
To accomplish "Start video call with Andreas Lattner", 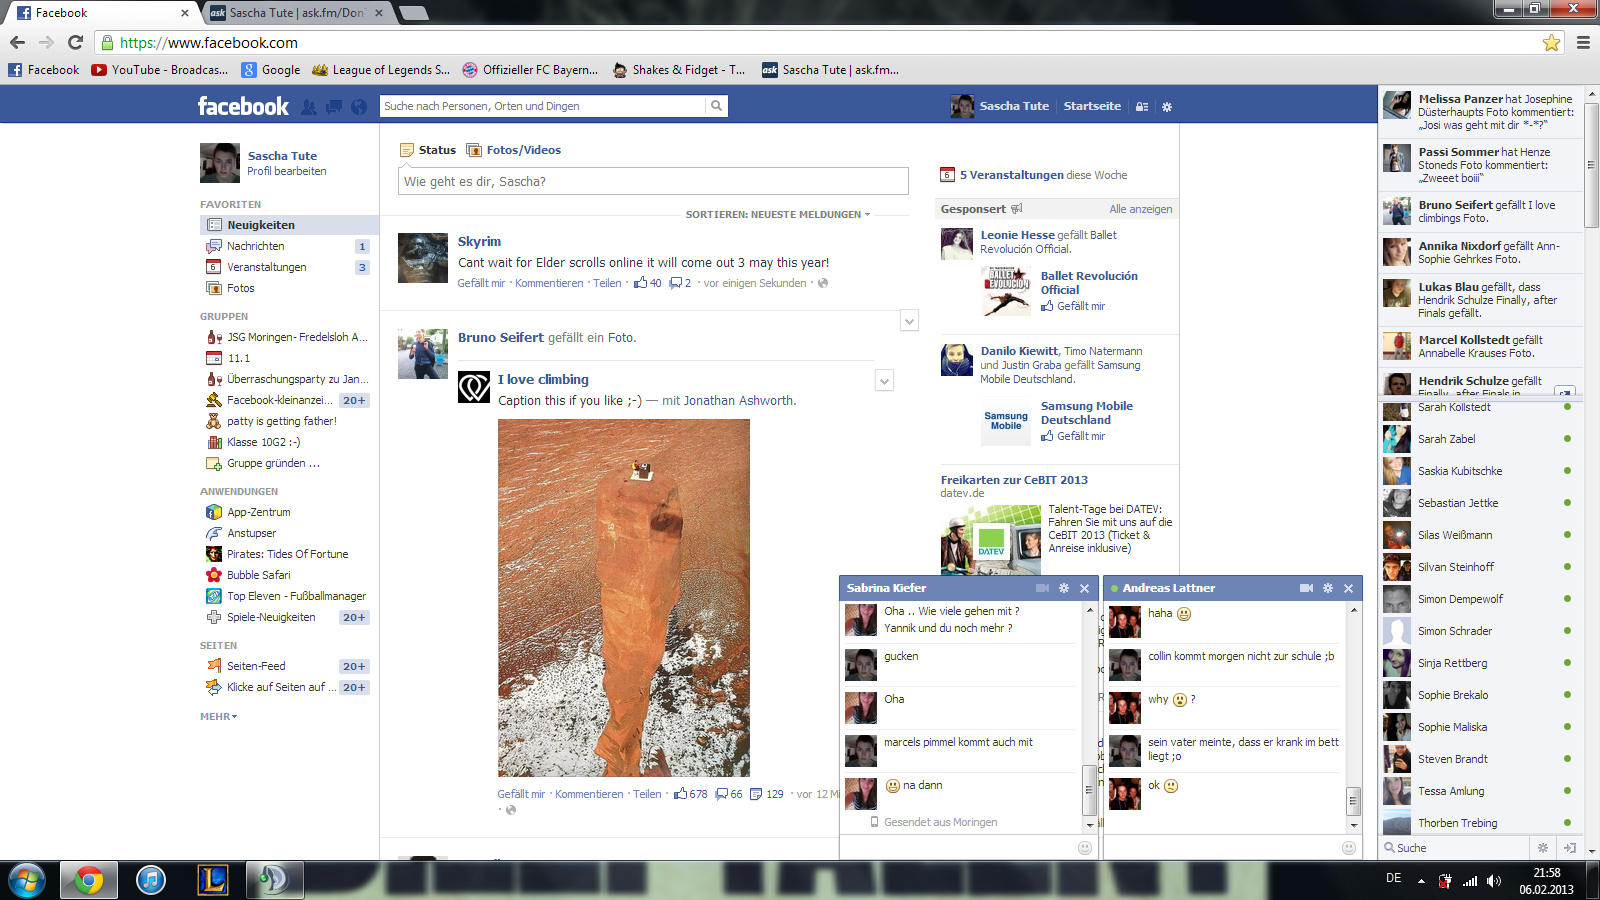I will 1306,588.
